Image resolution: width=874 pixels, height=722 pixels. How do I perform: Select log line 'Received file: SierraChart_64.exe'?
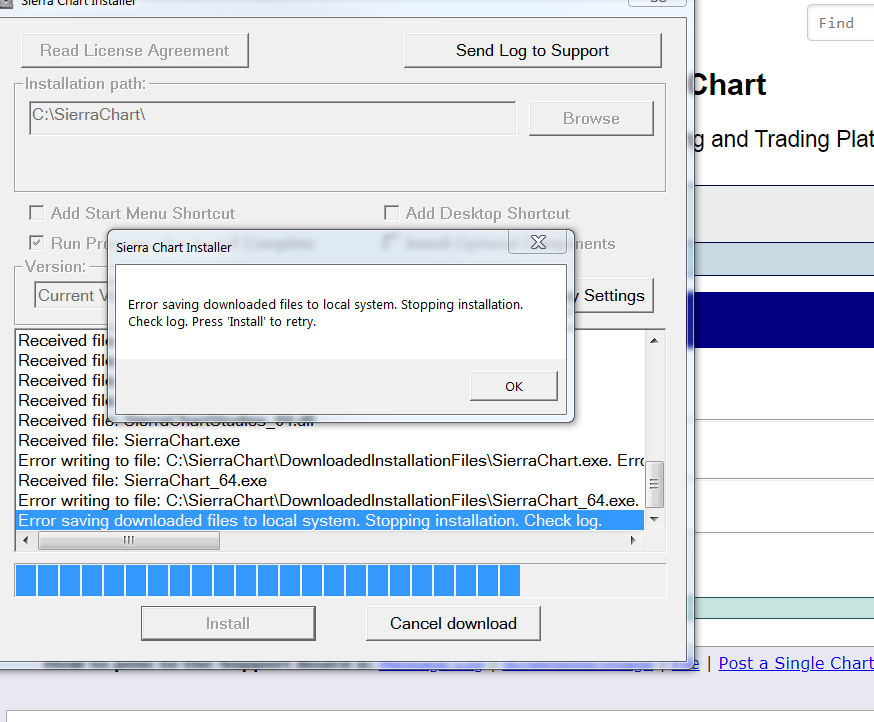tap(330, 481)
